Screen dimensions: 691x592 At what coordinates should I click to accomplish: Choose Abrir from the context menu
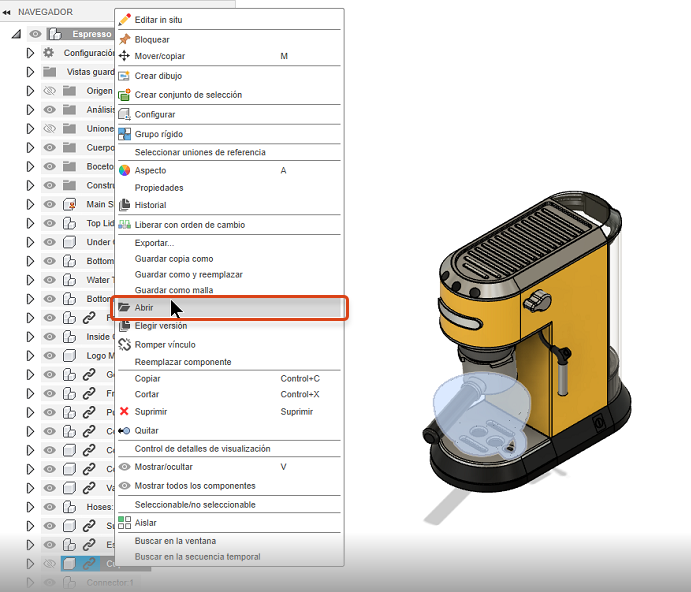pos(229,308)
